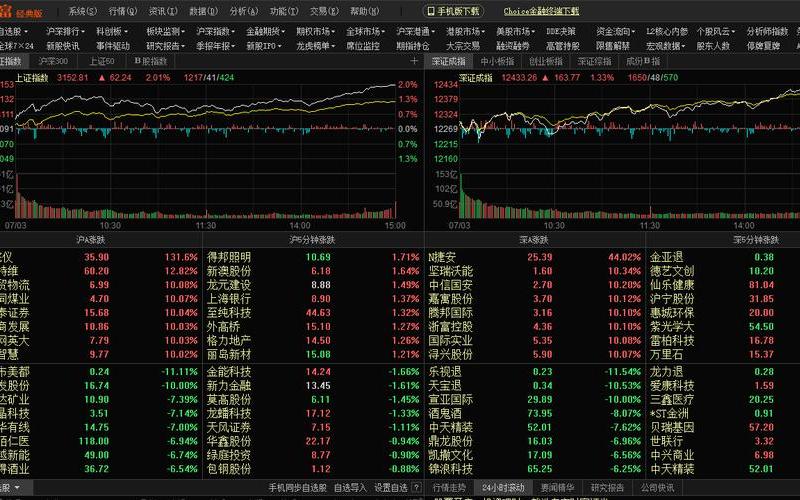This screenshot has width=800, height=500.
Task: Open 期指持仓 from the toolbar
Action: click(413, 46)
